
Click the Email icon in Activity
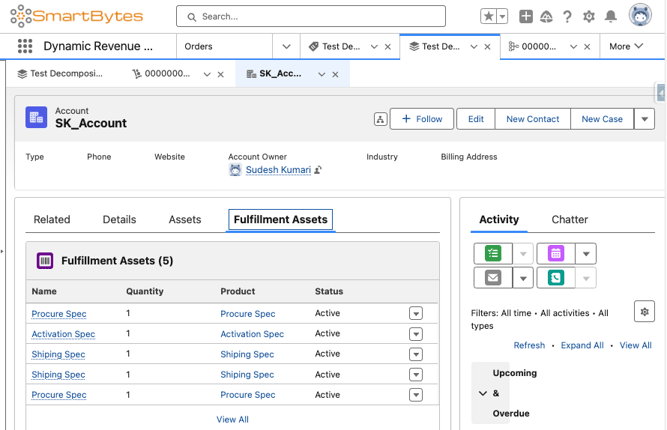pos(493,278)
